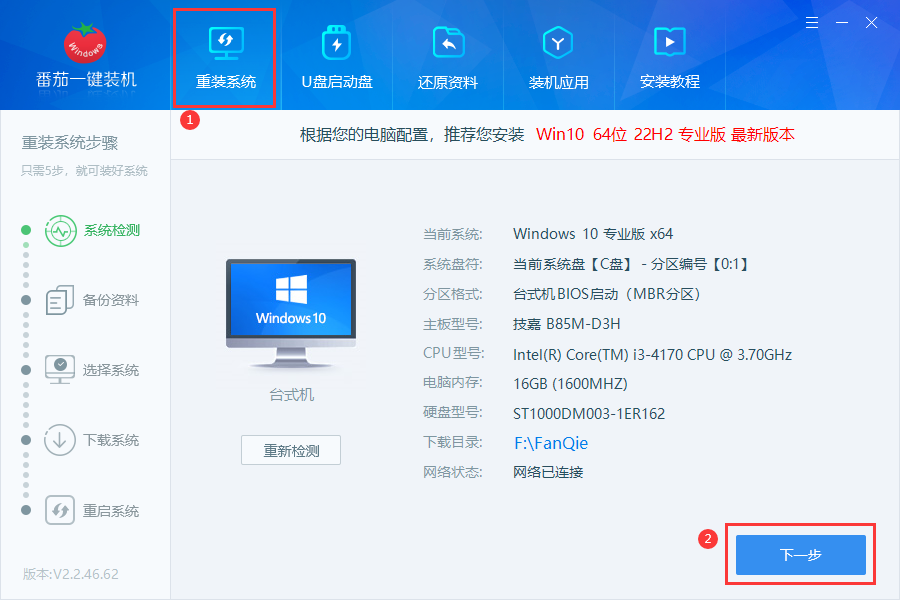Click the 台式机BIOS启动 (MBR分区) value

(607, 294)
